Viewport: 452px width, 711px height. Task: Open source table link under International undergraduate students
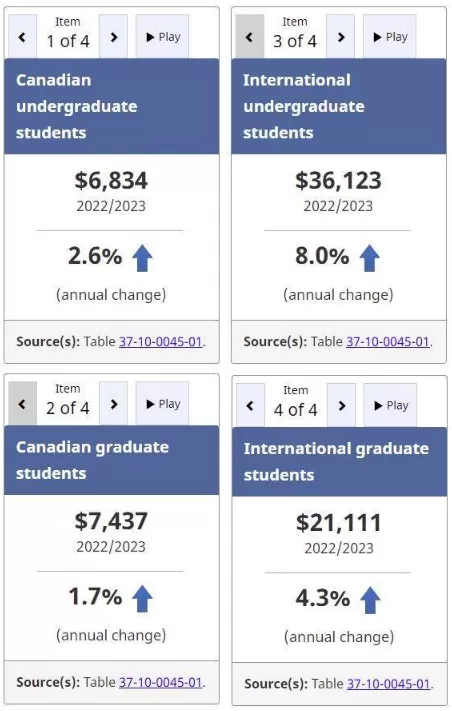point(388,341)
